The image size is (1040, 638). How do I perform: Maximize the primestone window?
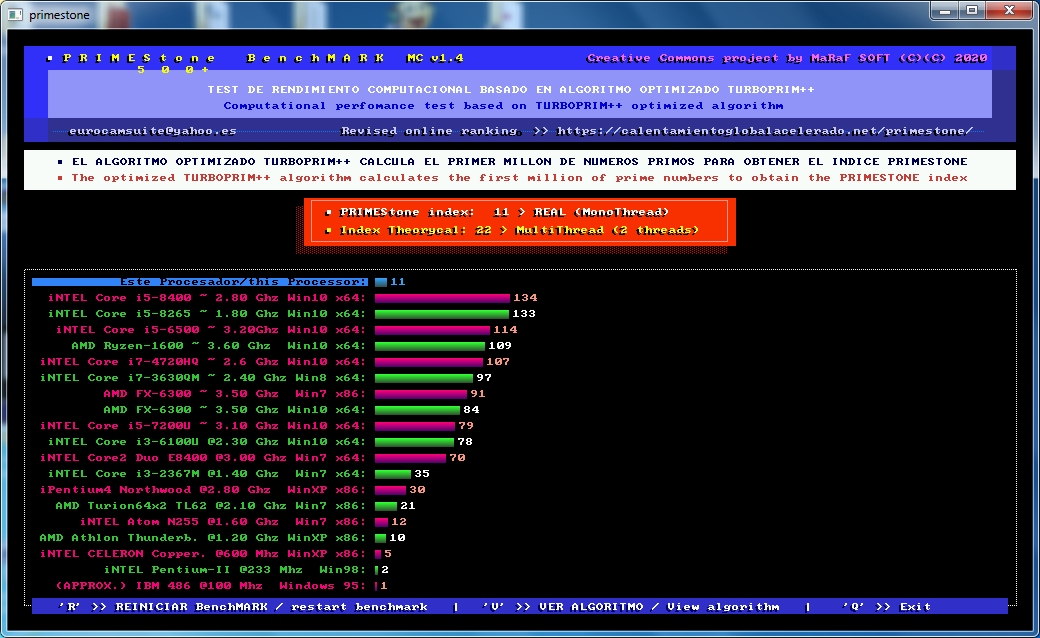coord(971,10)
